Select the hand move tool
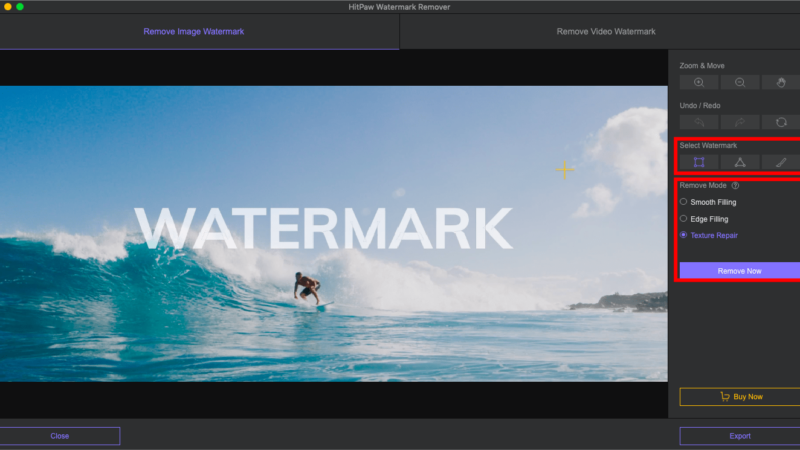 781,83
